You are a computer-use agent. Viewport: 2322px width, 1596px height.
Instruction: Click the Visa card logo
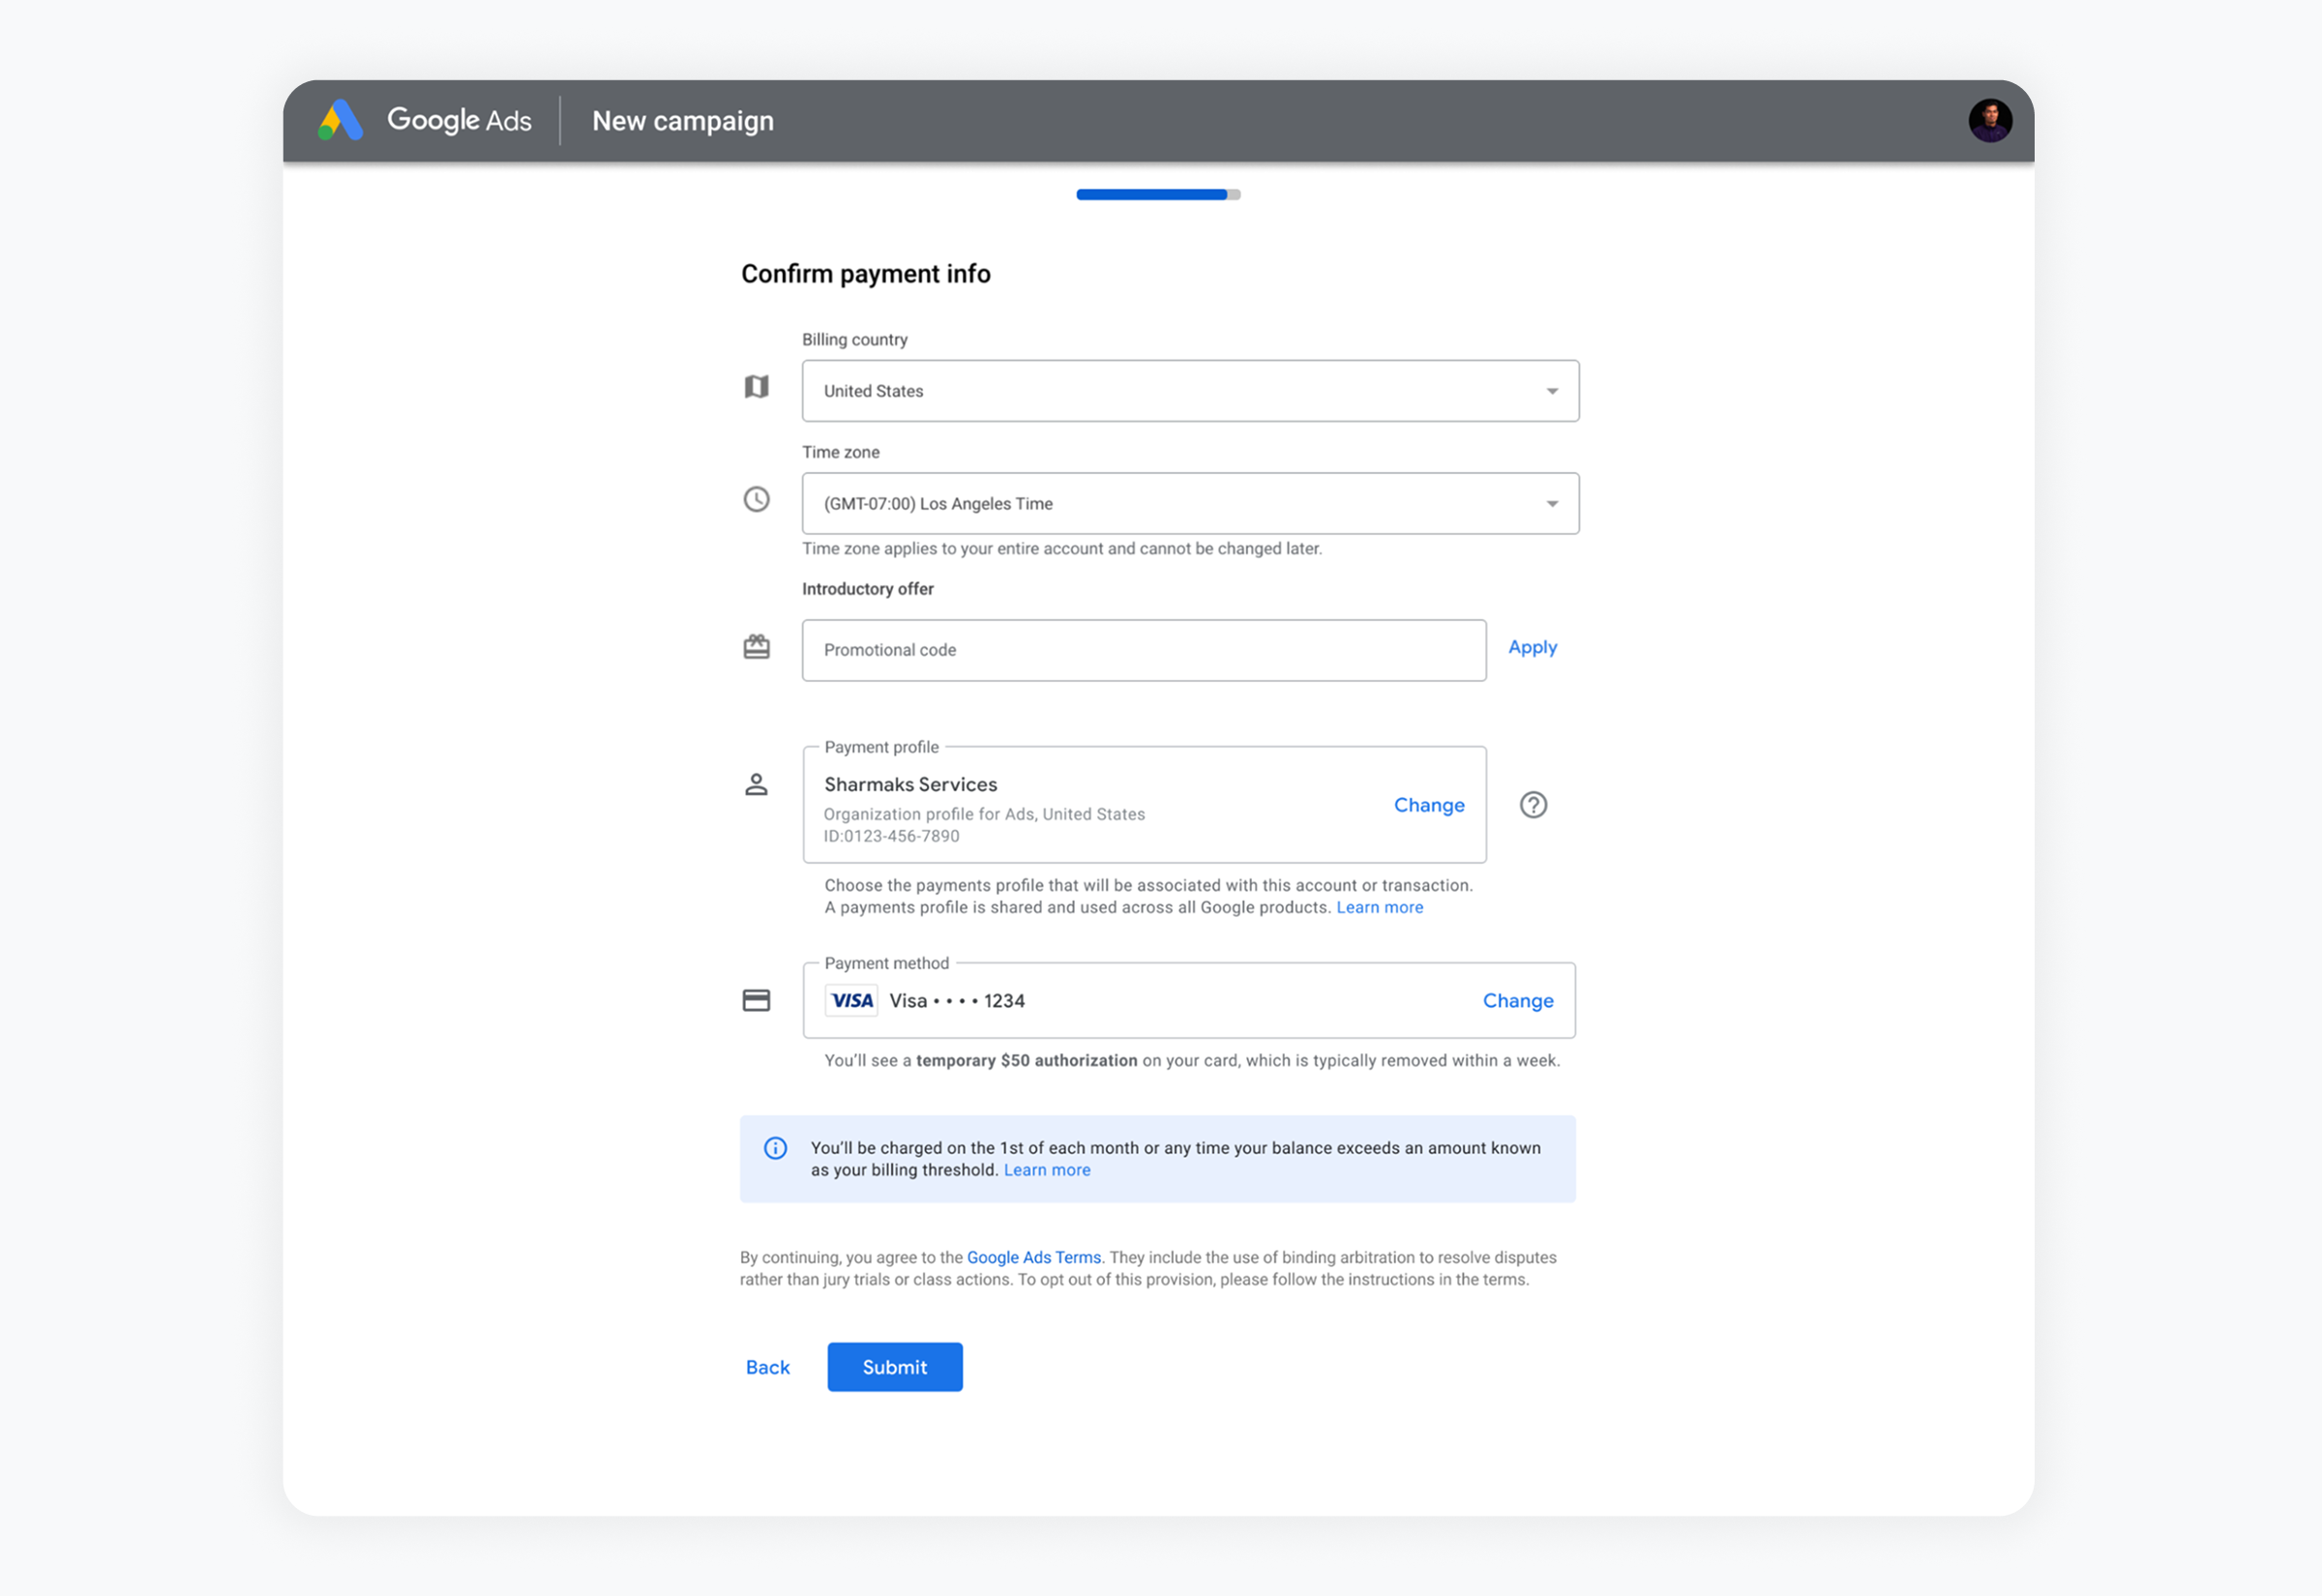(852, 1000)
